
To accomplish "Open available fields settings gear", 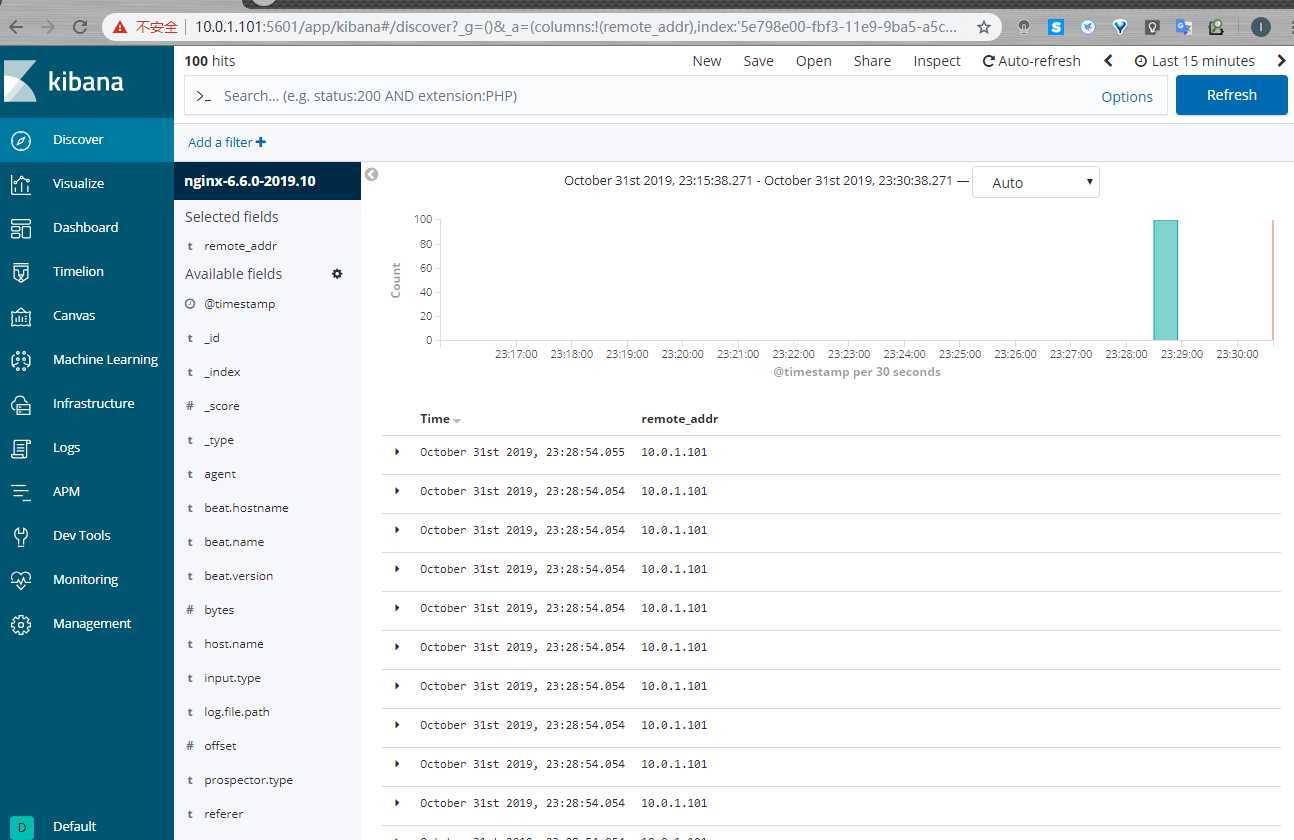I will (337, 273).
